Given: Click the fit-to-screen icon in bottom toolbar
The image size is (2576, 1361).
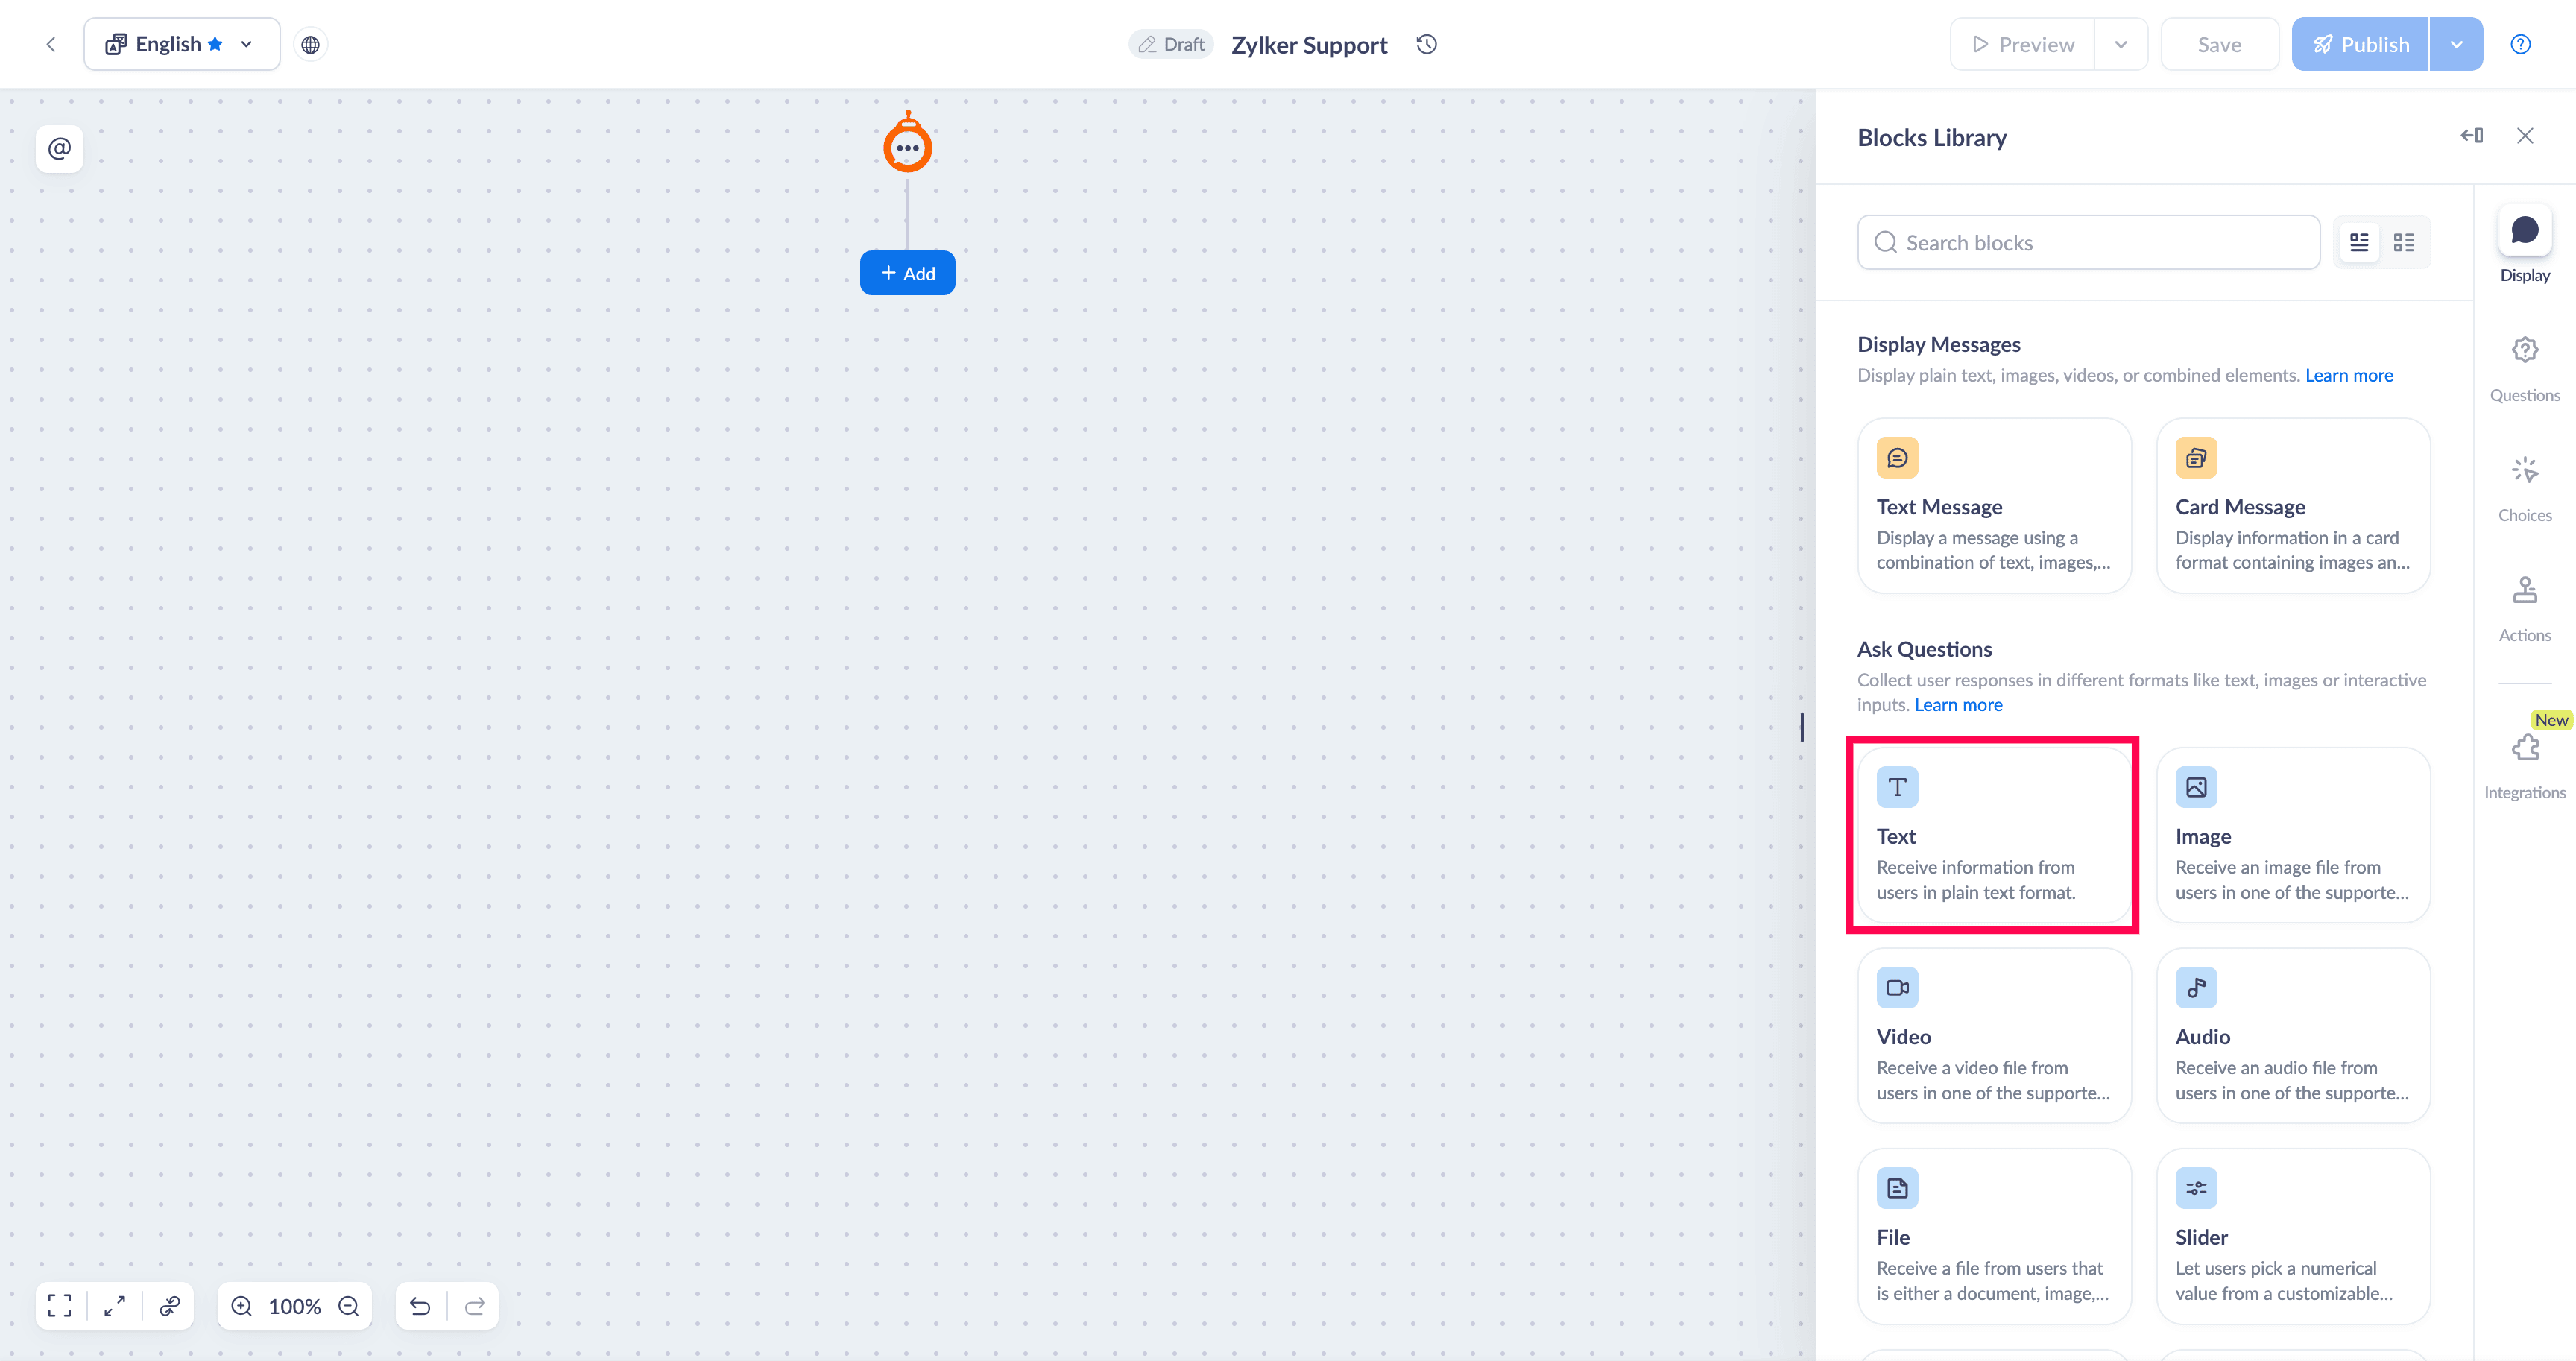Looking at the screenshot, I should 60,1305.
